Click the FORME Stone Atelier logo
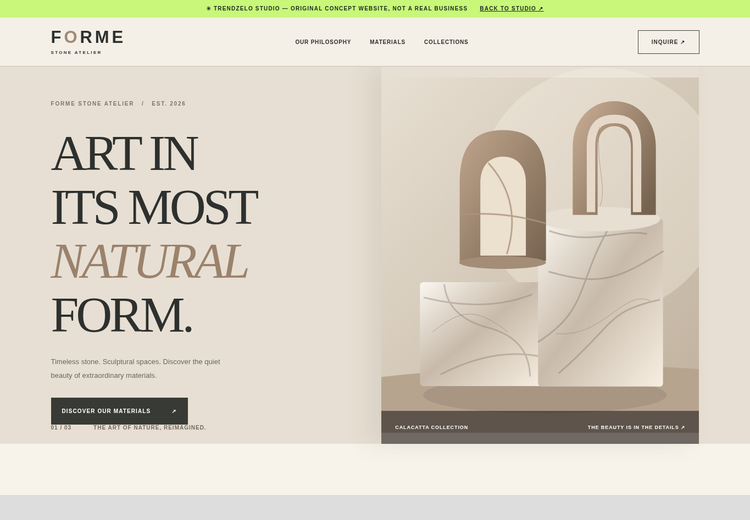This screenshot has width=750, height=520. point(87,42)
